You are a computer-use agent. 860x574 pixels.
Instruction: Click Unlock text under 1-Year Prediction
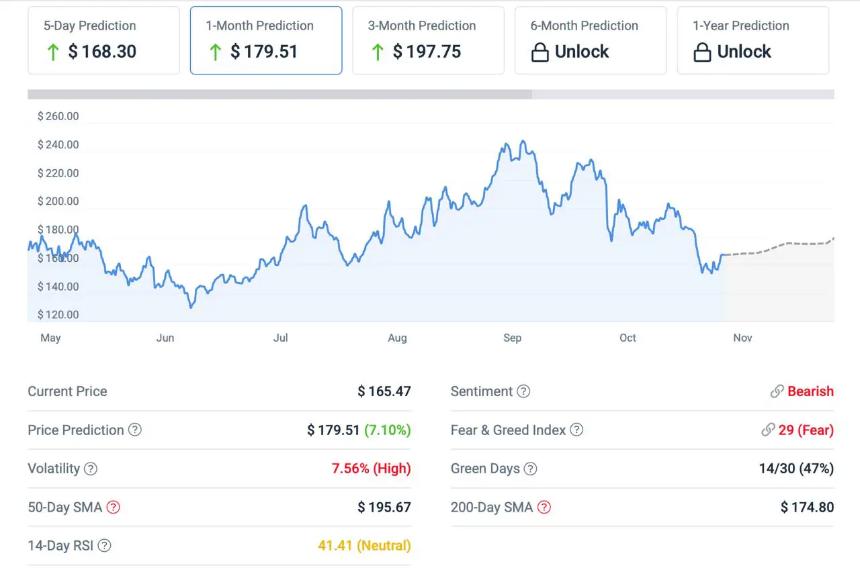click(x=744, y=52)
